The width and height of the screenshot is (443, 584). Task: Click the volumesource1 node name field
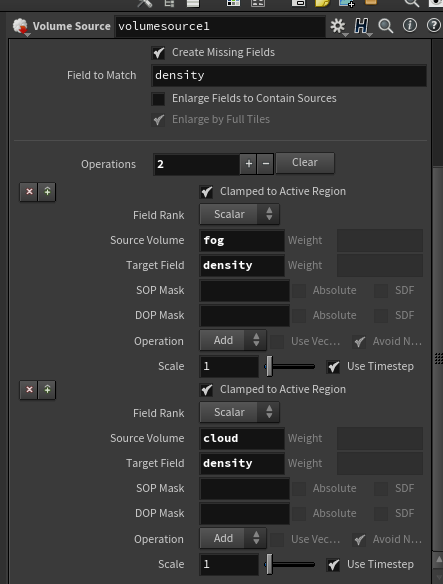(x=221, y=26)
